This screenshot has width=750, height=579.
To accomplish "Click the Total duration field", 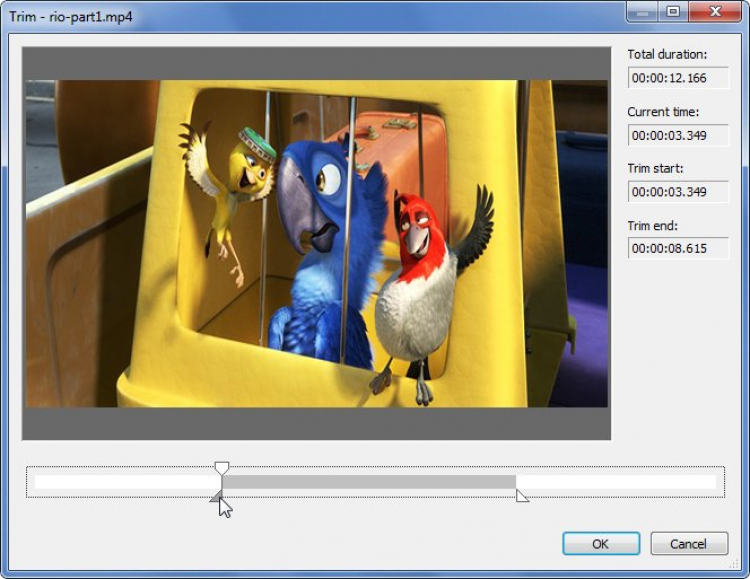I will [678, 78].
